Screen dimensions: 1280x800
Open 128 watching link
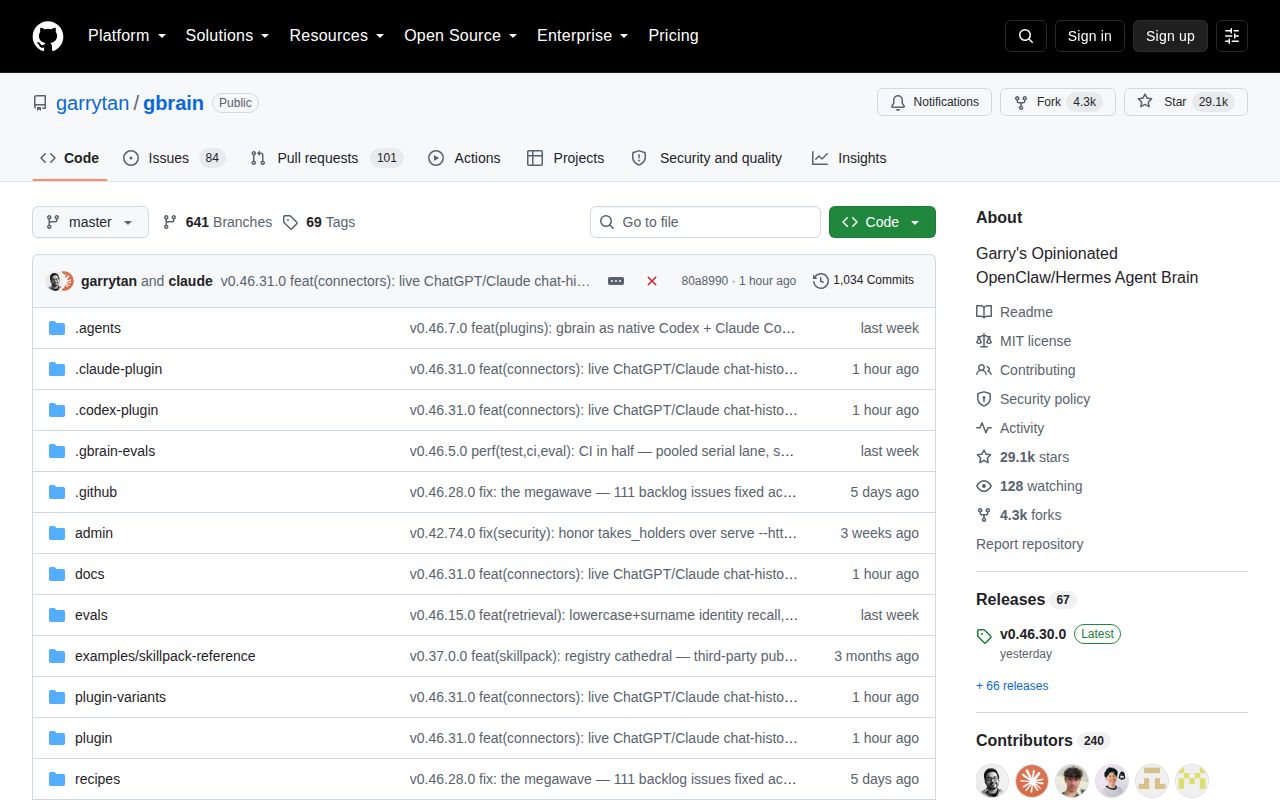click(x=1029, y=486)
